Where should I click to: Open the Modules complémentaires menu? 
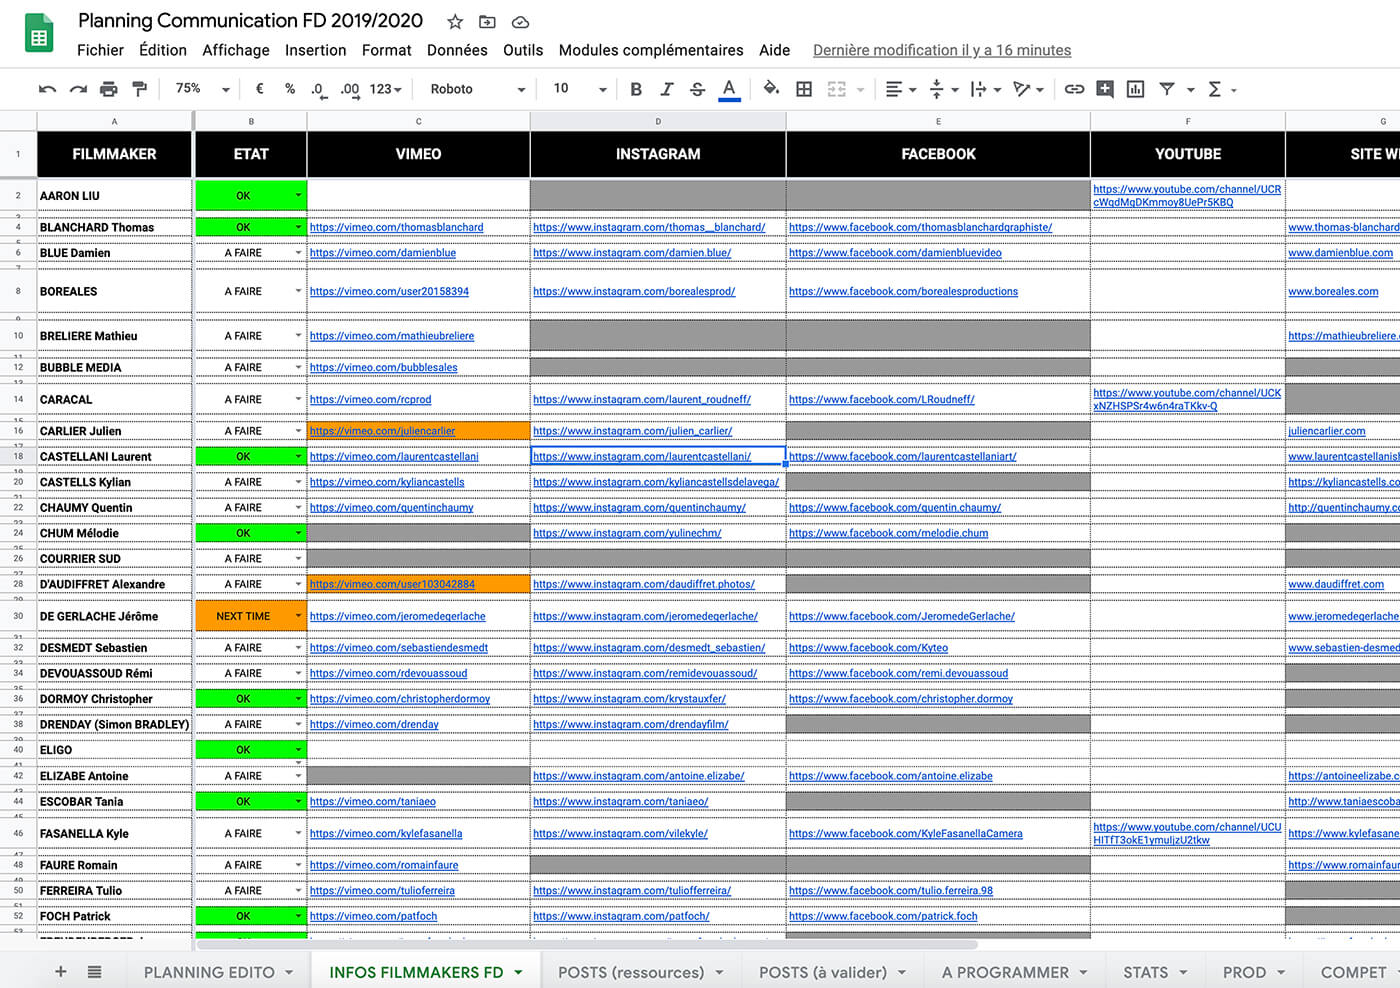click(651, 50)
